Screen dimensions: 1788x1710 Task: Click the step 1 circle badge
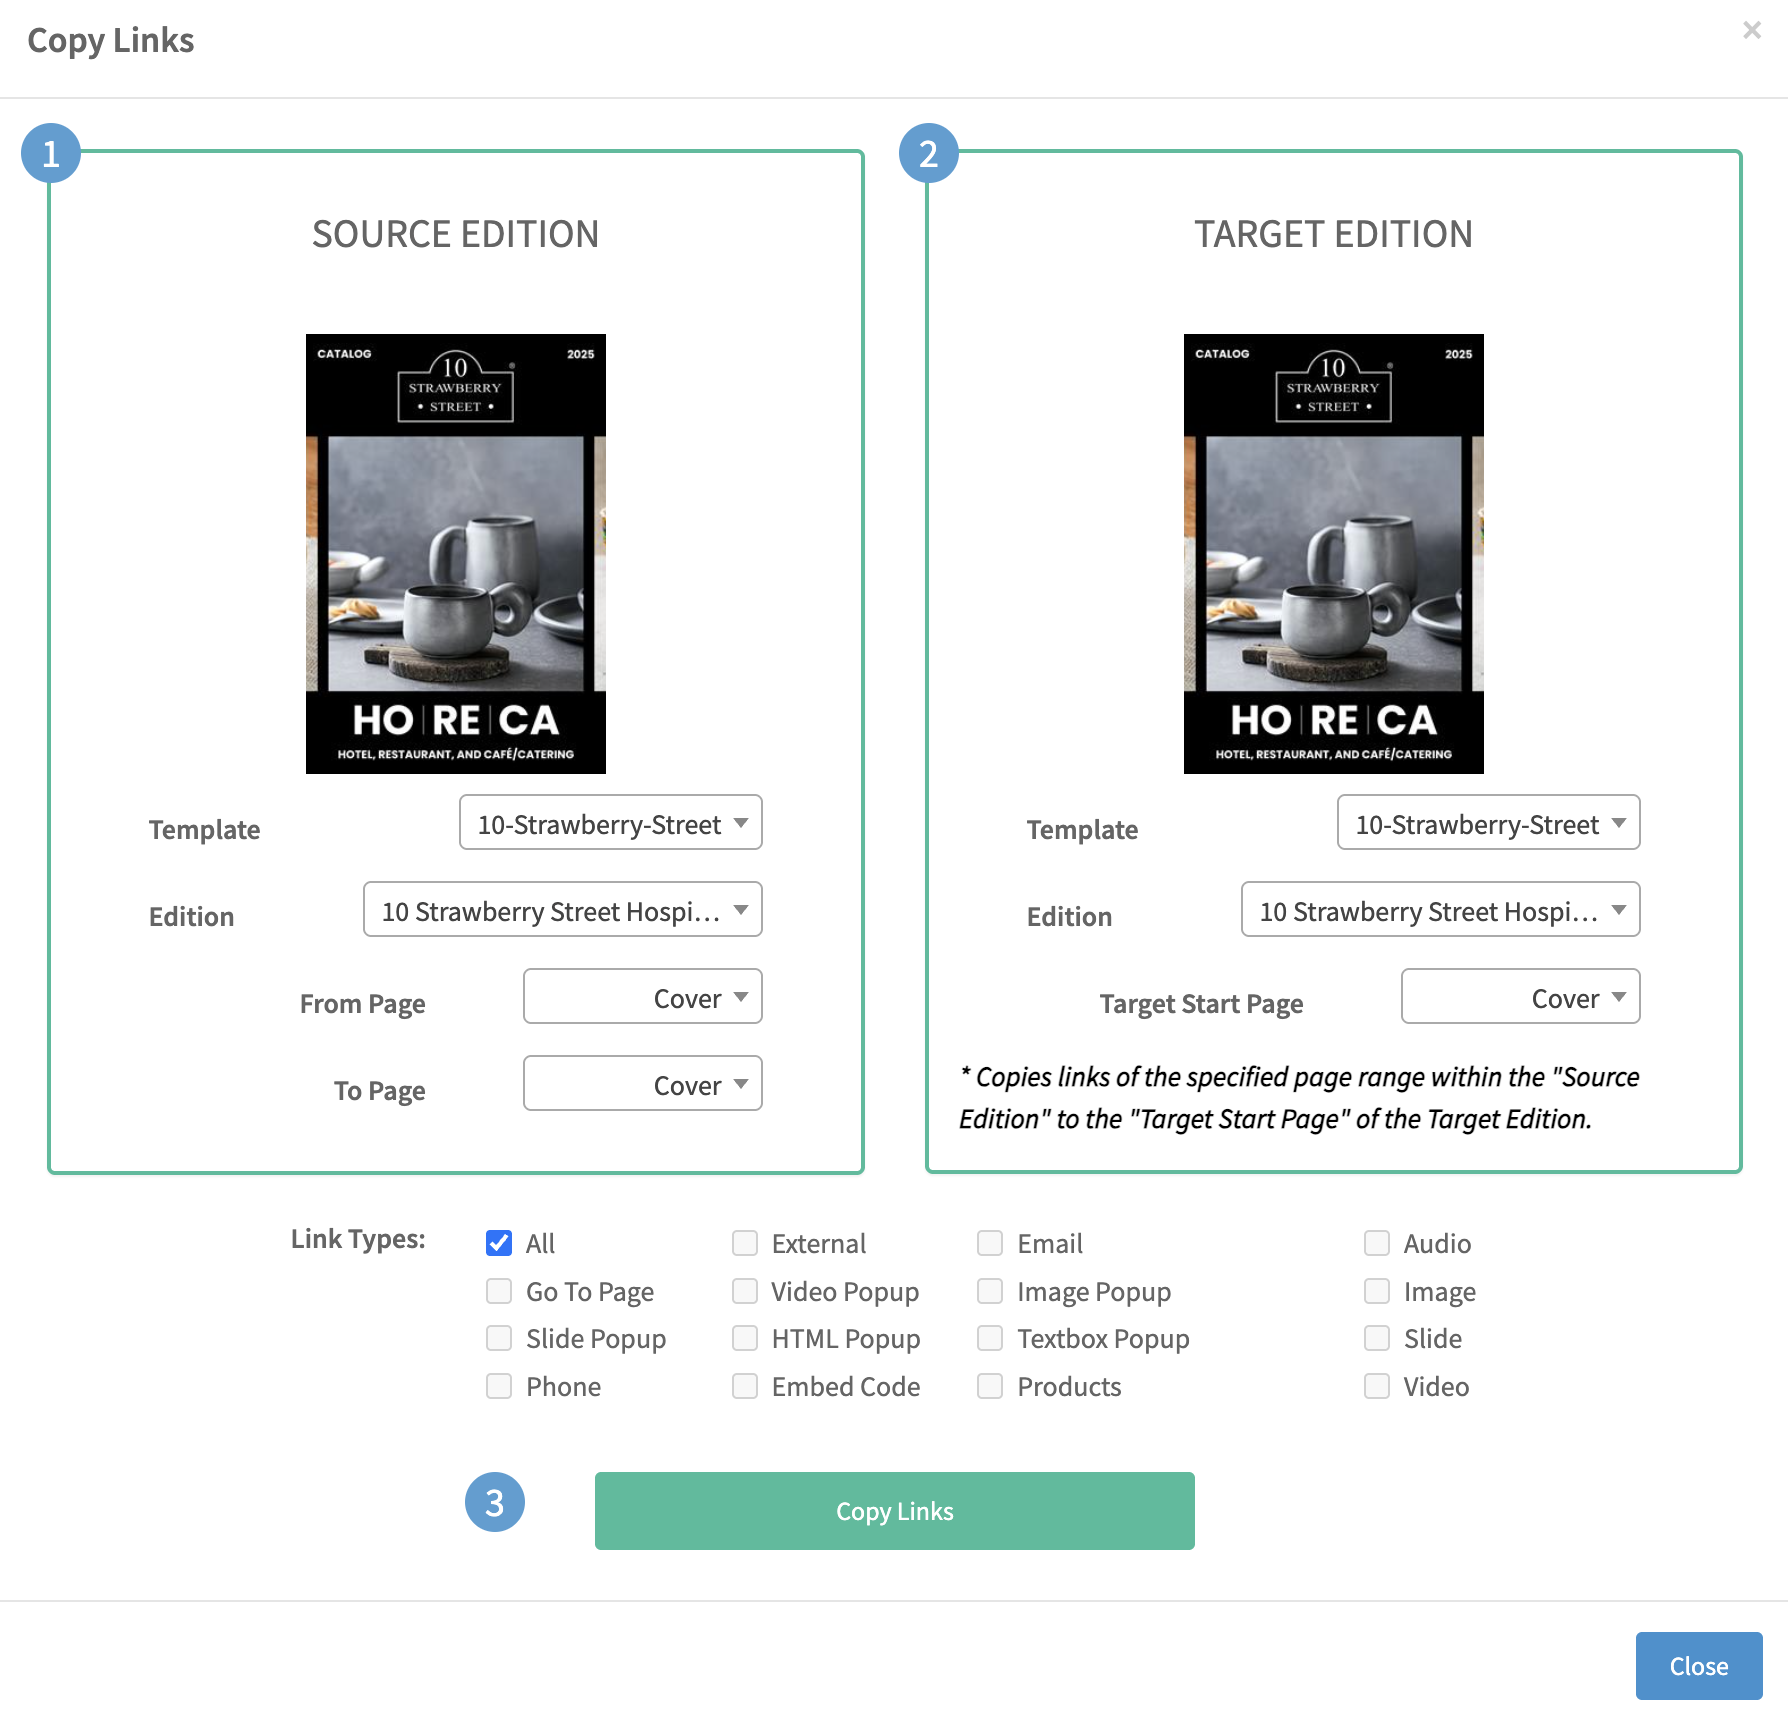tap(51, 154)
